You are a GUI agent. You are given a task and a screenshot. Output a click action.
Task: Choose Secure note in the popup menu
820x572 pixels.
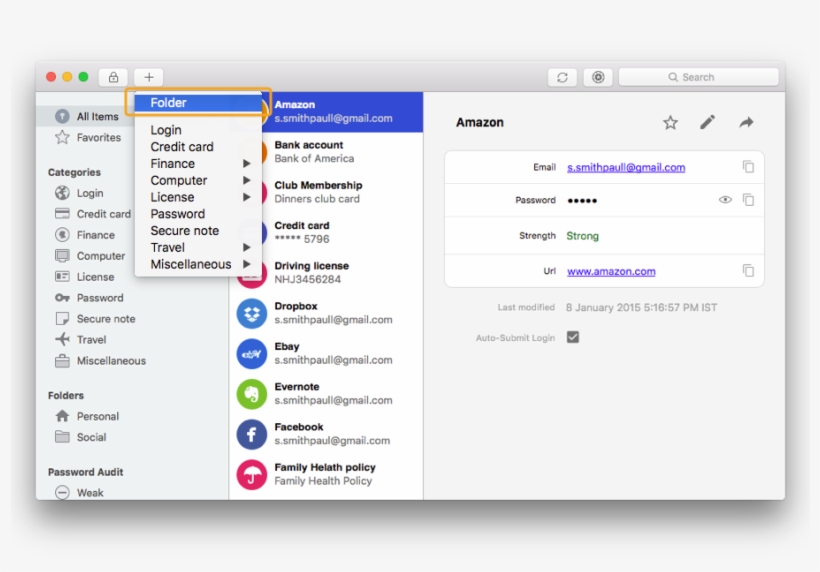pyautogui.click(x=184, y=231)
